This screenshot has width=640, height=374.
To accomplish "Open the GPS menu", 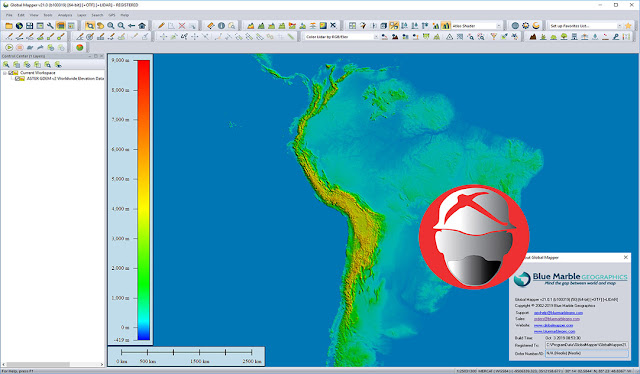I will click(x=112, y=15).
